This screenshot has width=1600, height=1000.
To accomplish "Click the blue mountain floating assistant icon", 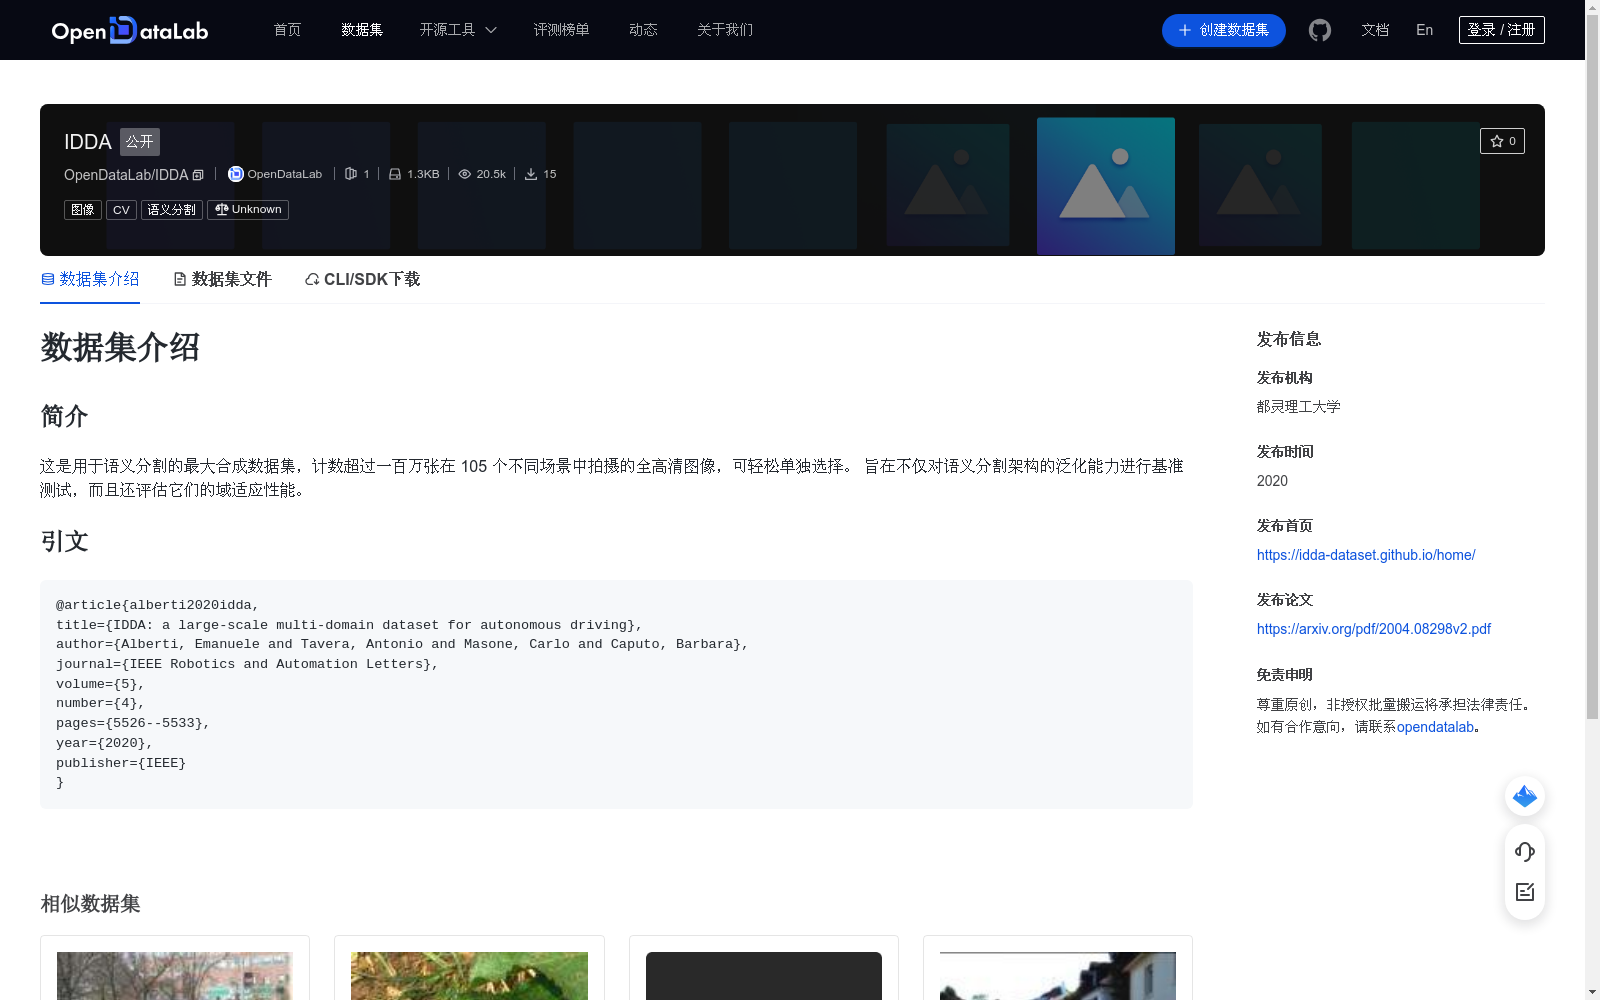I will (1524, 796).
